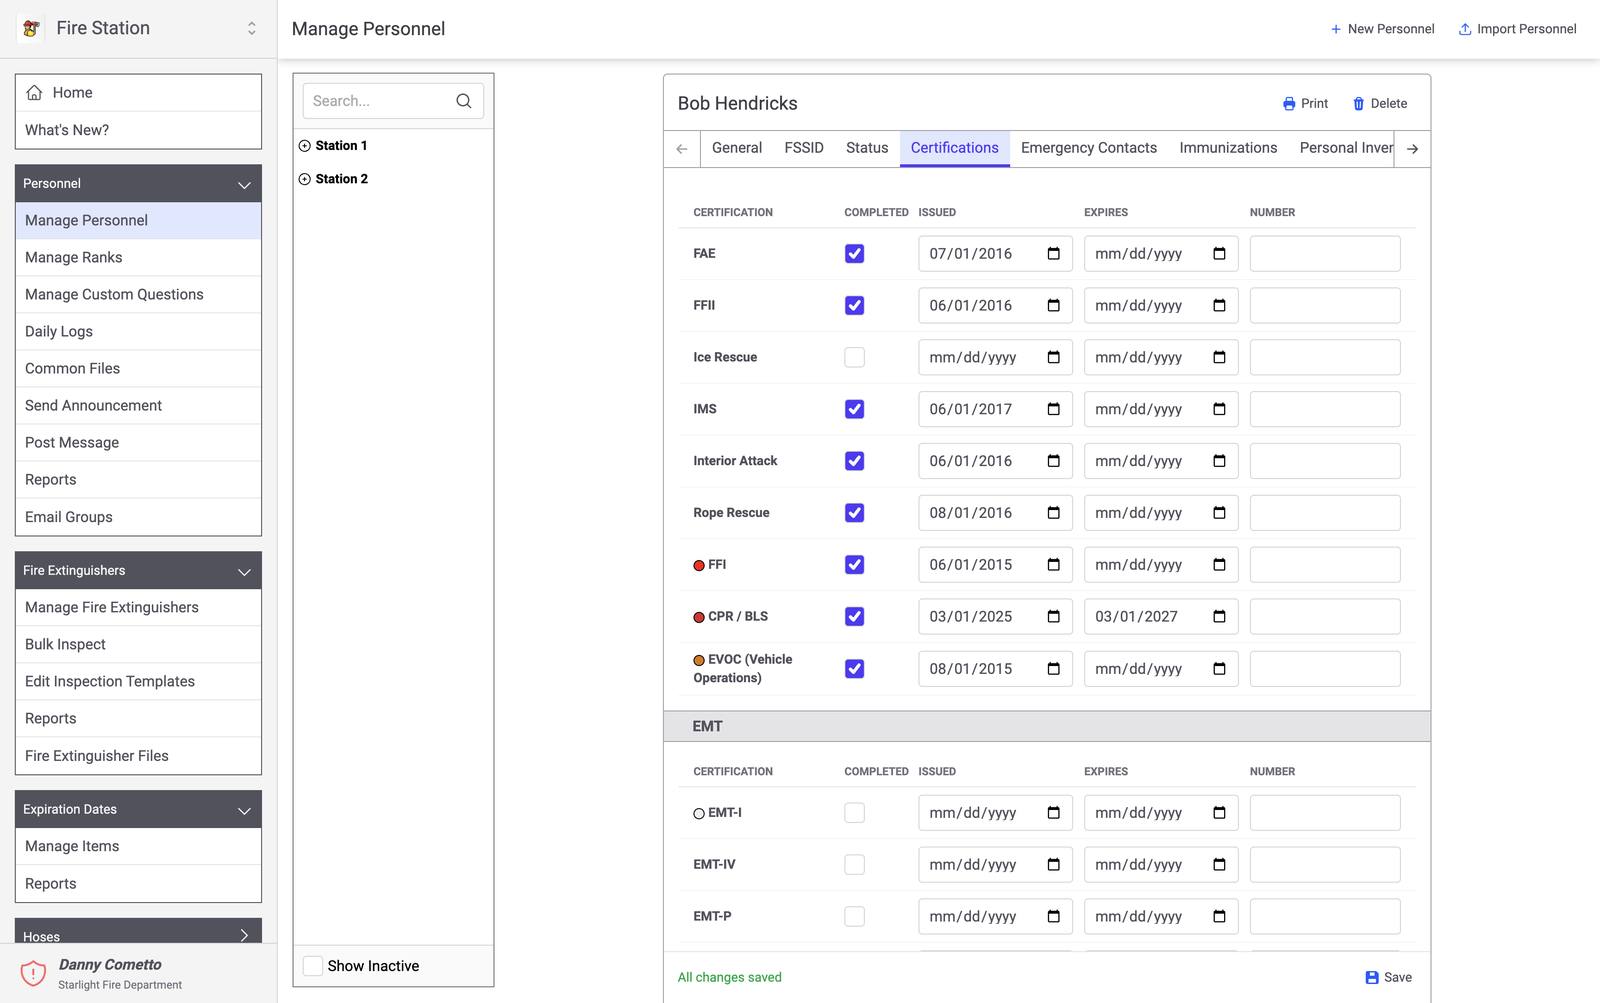Click the orange status dot beside EVOC
The image size is (1600, 1003).
point(699,661)
